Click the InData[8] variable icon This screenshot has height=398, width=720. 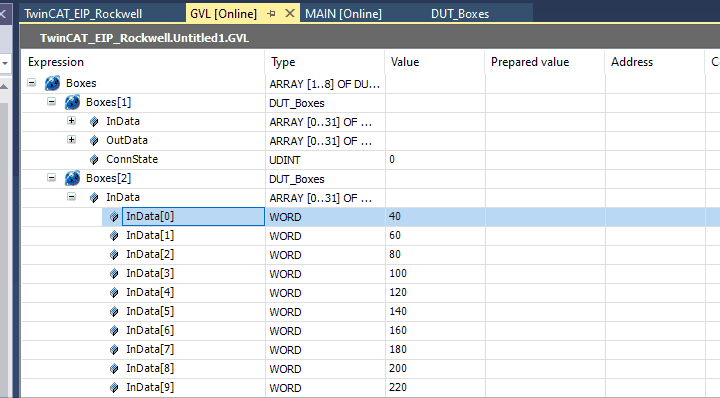(114, 369)
